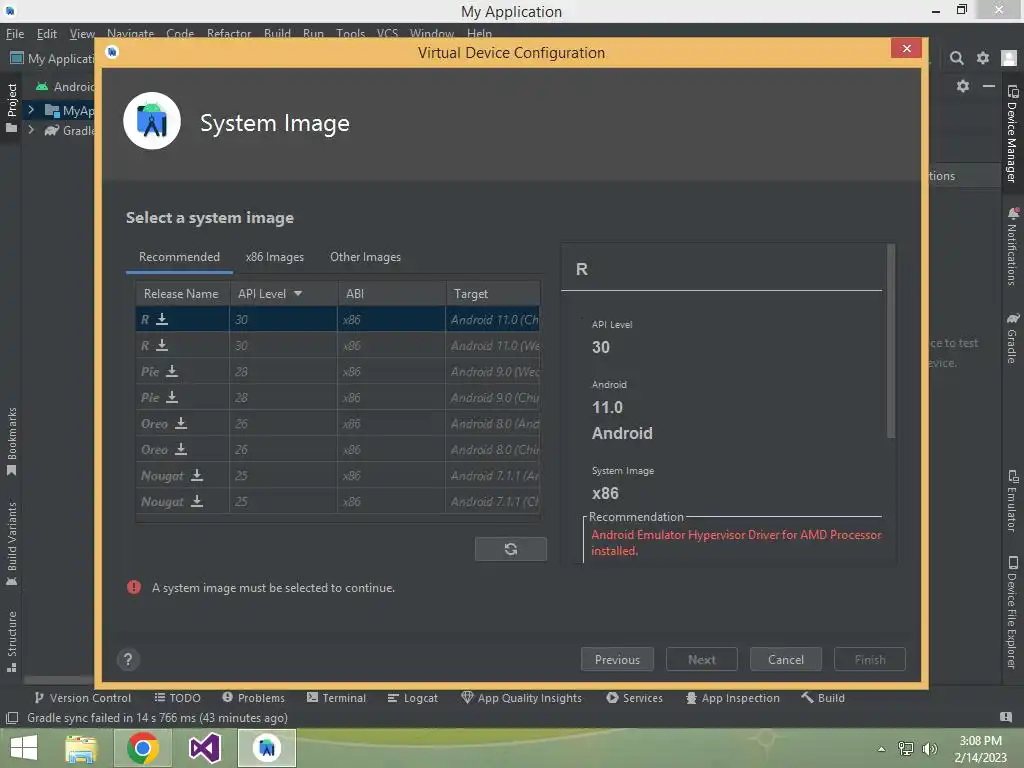The width and height of the screenshot is (1024, 768).
Task: Open the Build tool tab at bottom
Action: pyautogui.click(x=823, y=698)
